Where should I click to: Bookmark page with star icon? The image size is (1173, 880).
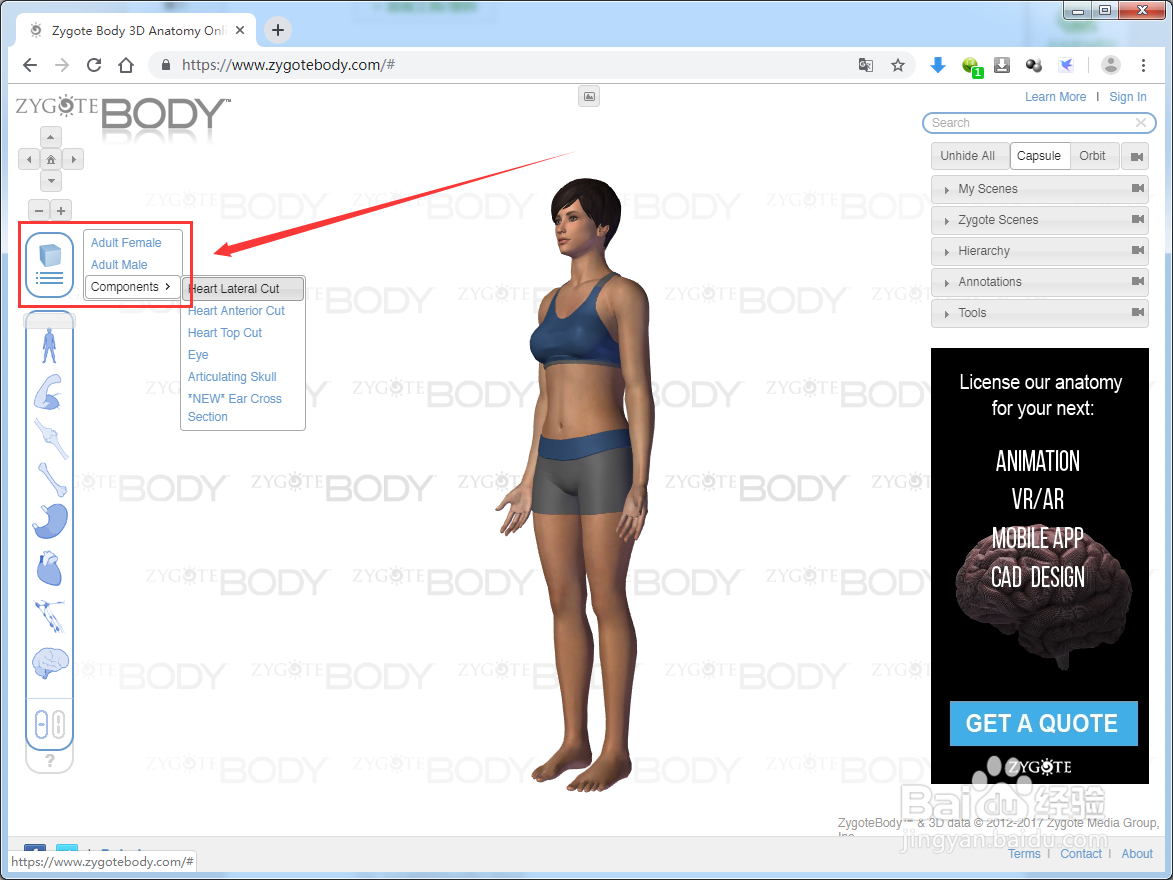pos(898,65)
